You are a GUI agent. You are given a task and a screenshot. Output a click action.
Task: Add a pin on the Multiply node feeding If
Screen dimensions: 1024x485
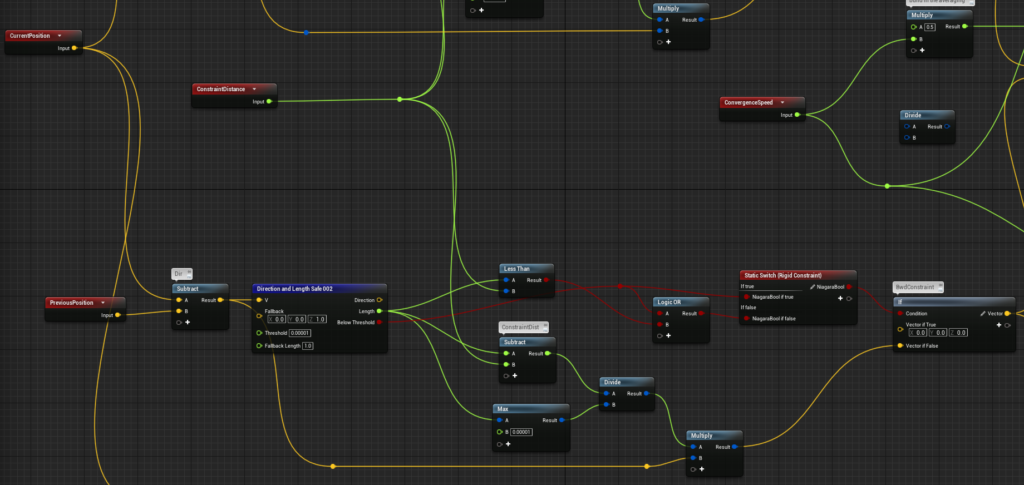[x=702, y=469]
